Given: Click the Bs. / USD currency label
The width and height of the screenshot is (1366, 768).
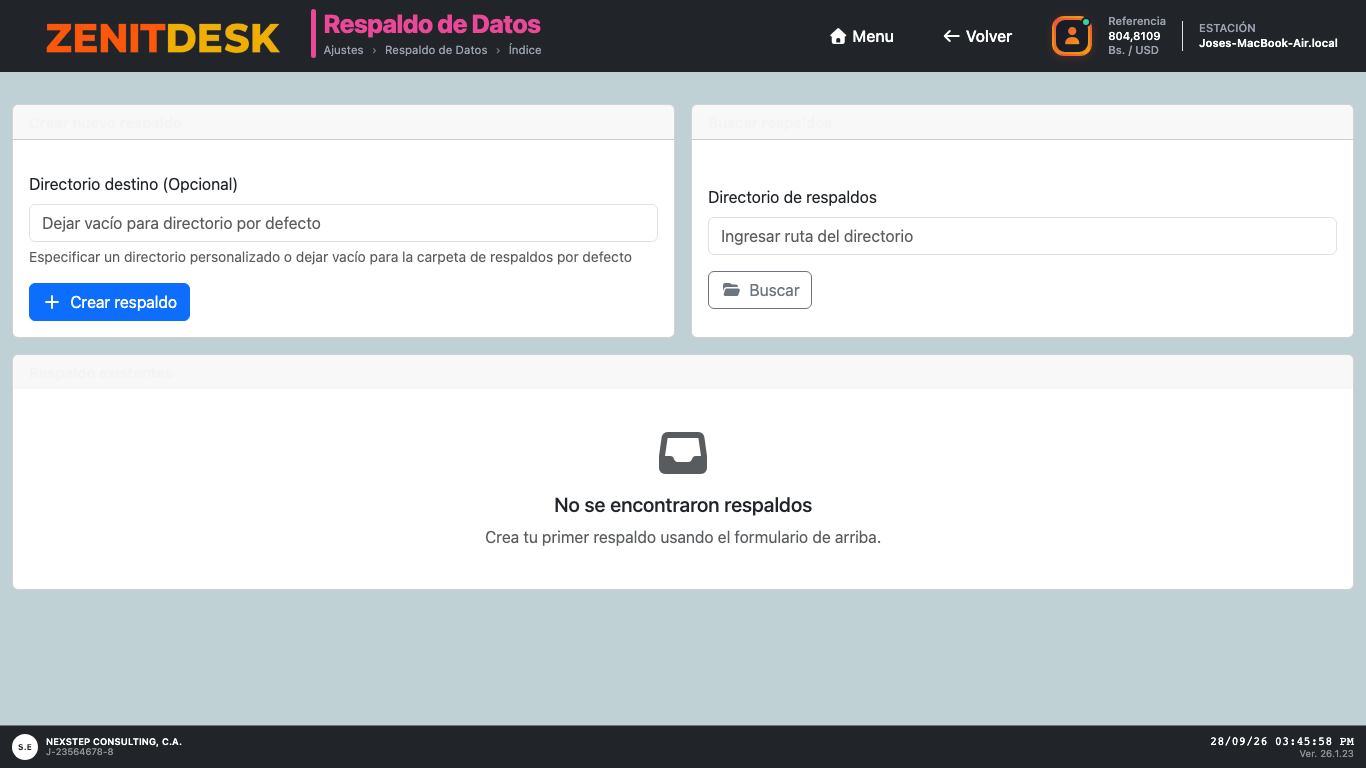Looking at the screenshot, I should (x=1133, y=50).
